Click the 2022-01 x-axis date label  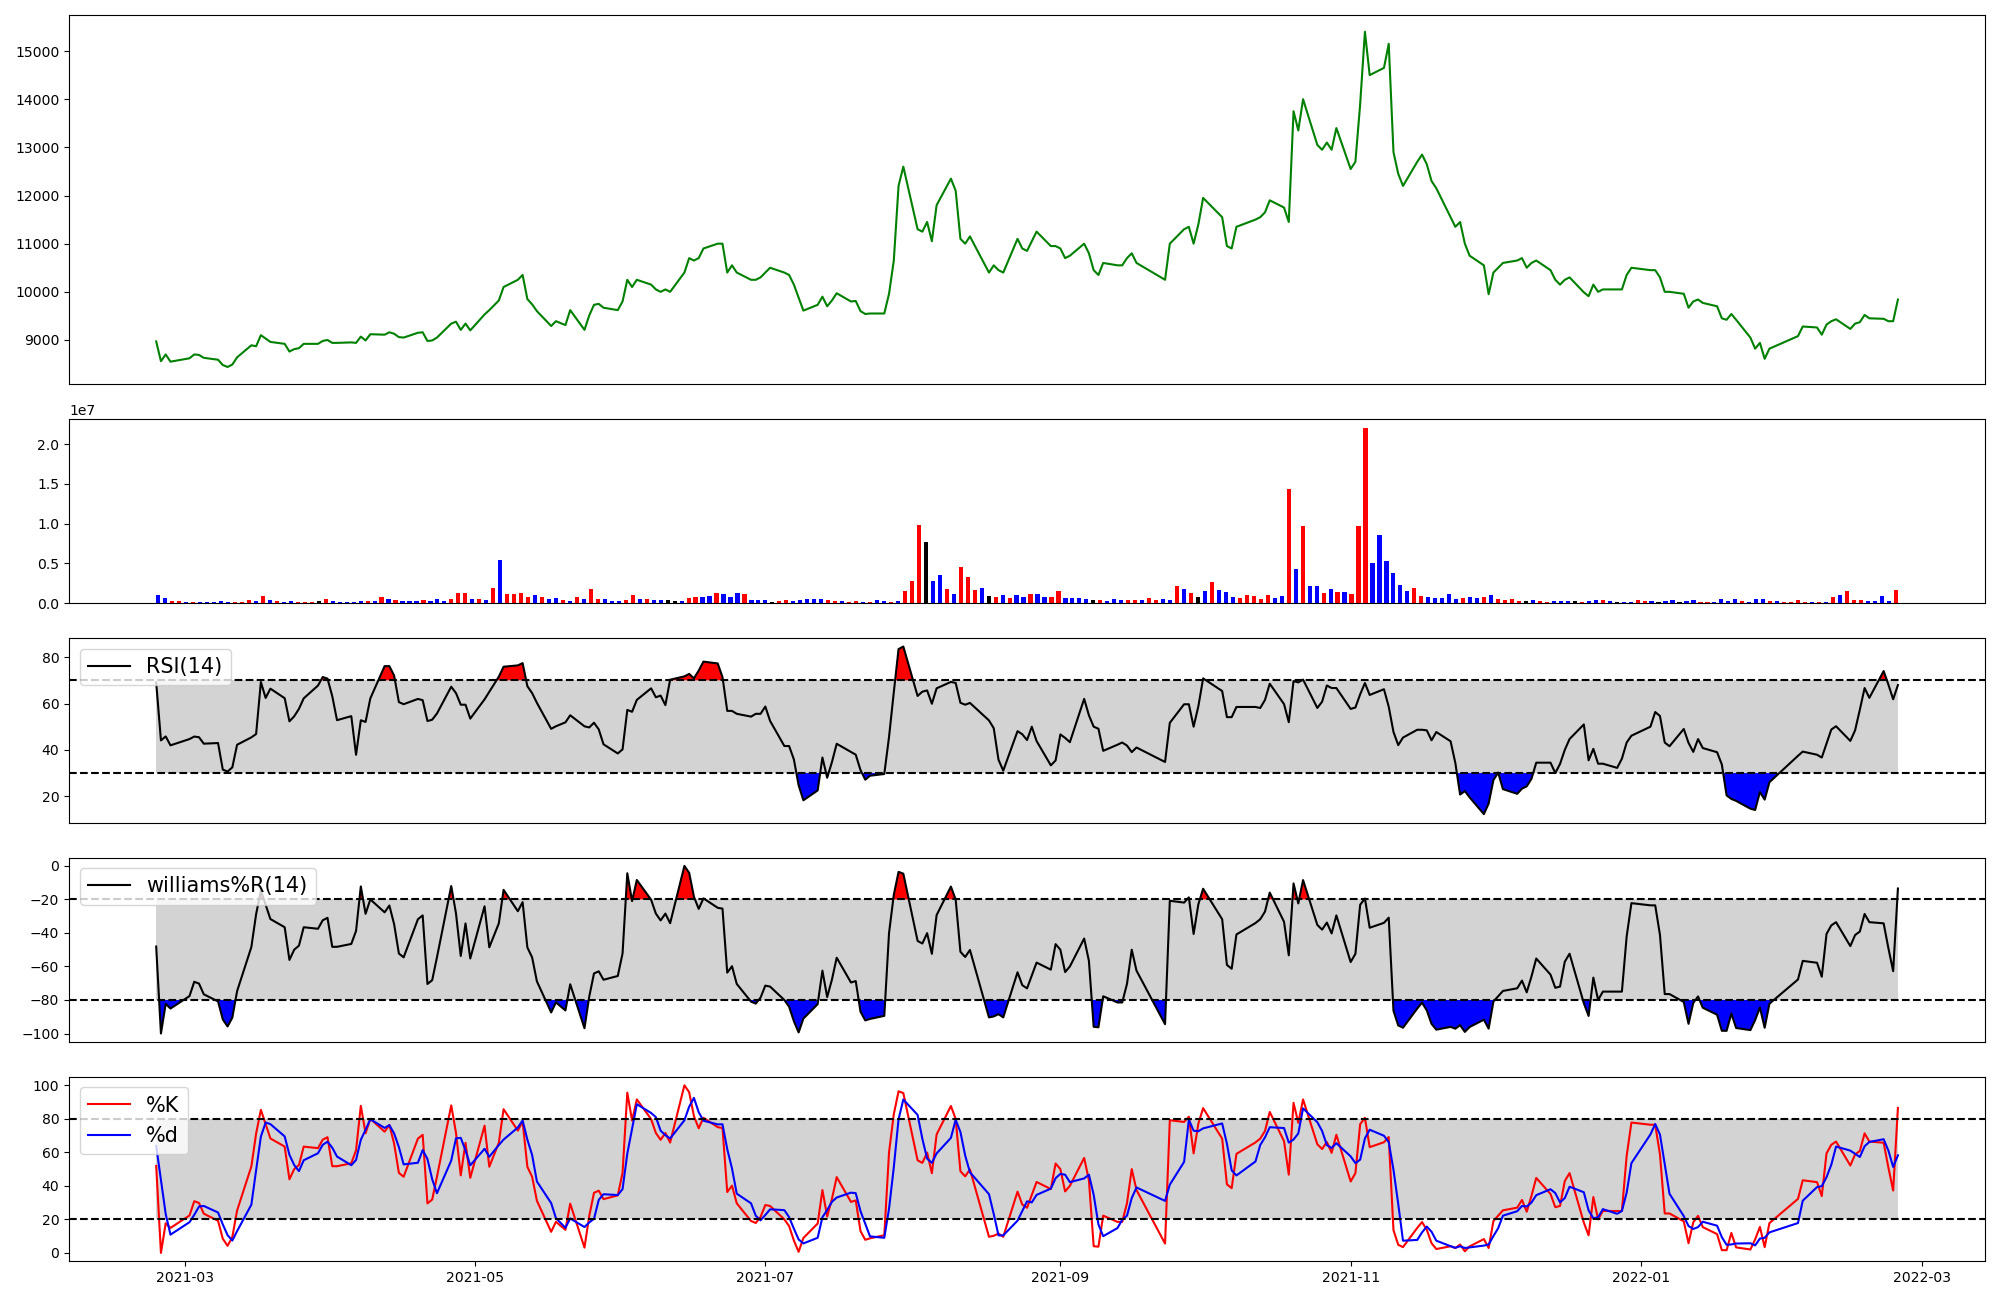[x=1641, y=1276]
